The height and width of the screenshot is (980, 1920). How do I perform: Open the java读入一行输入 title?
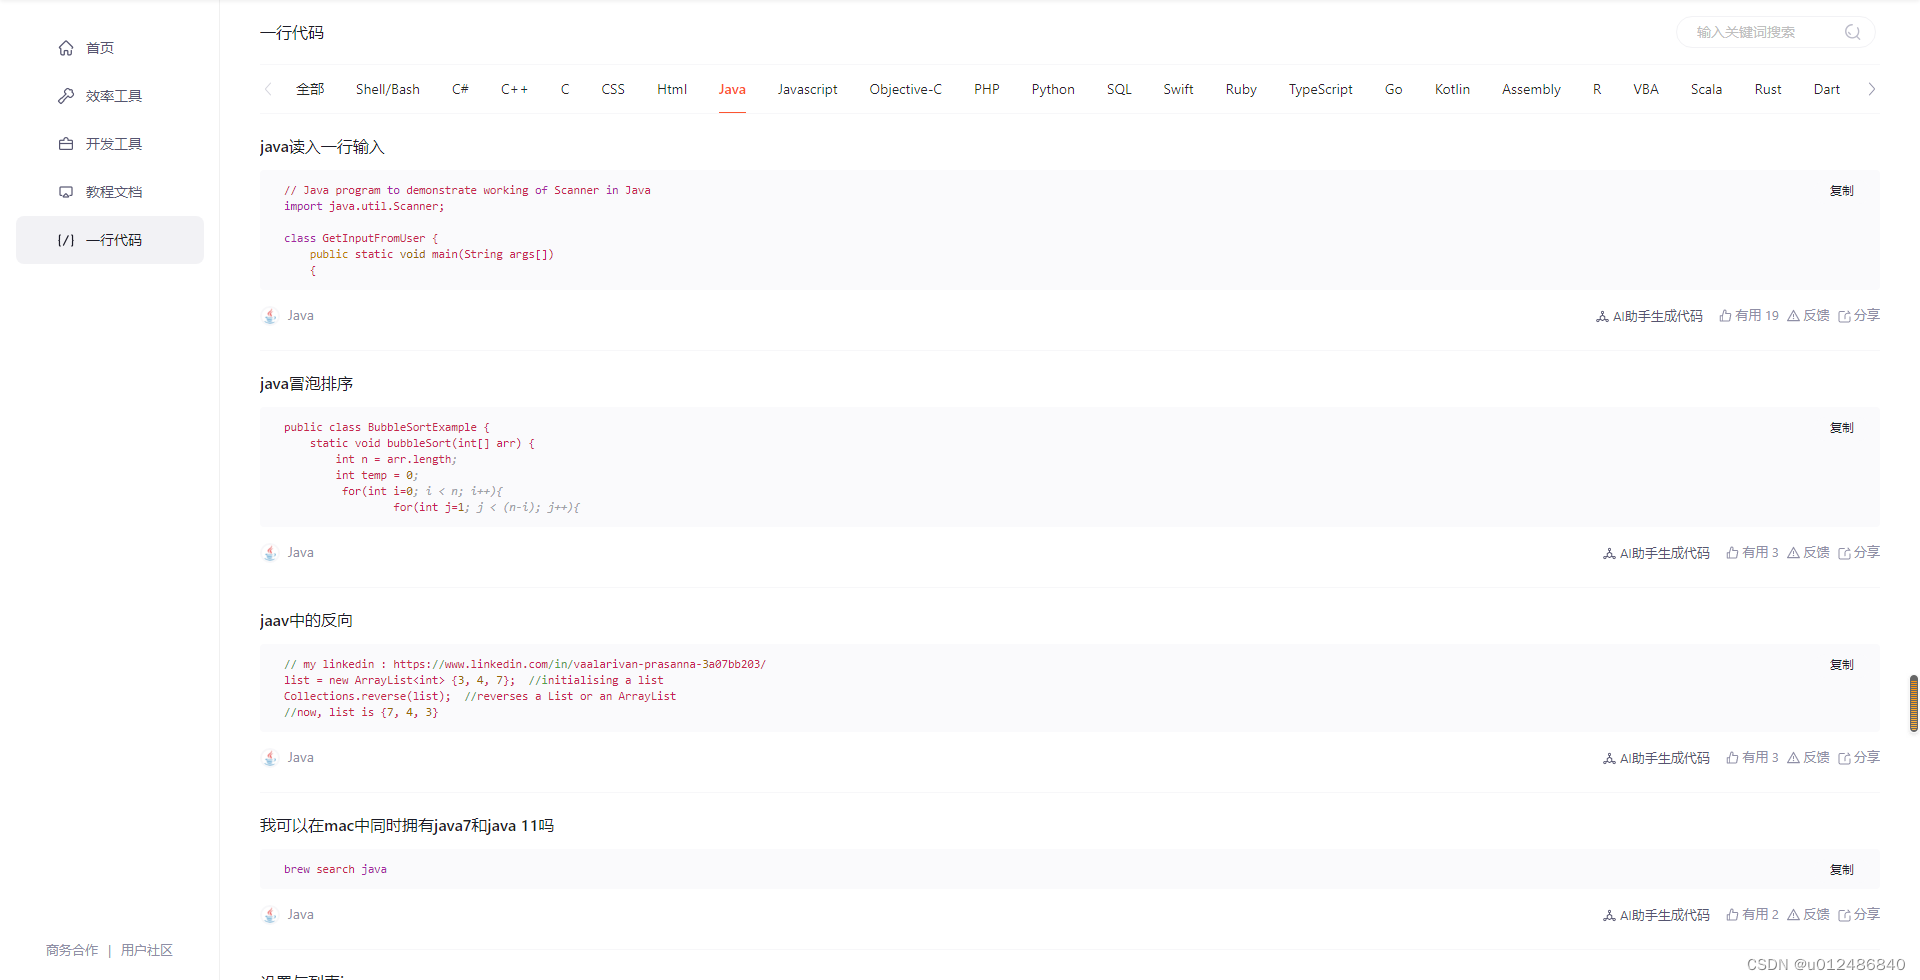click(322, 147)
